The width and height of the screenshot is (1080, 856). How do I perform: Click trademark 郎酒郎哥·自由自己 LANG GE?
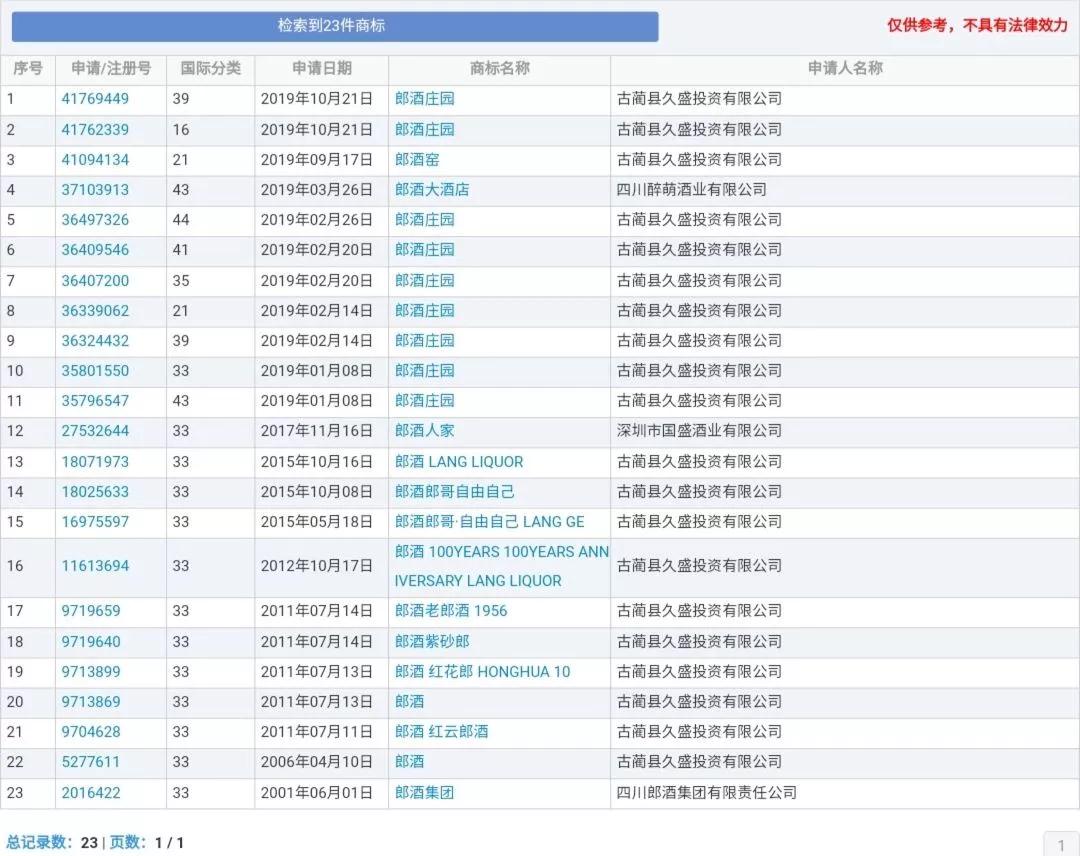point(490,522)
